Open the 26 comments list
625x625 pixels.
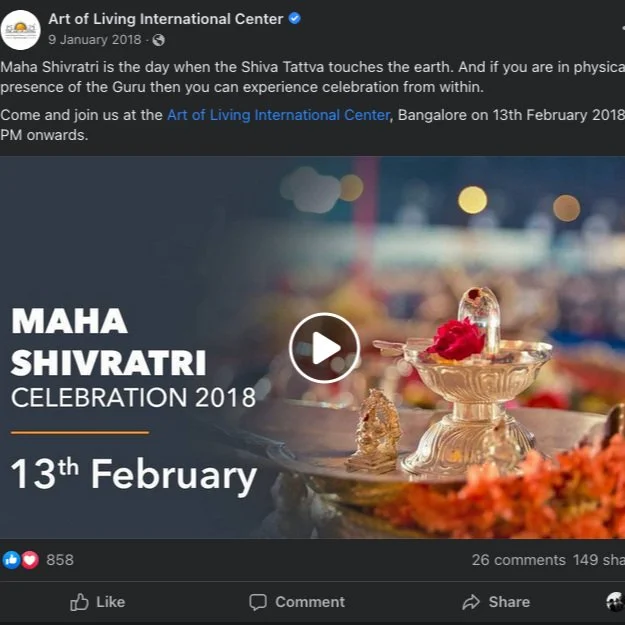click(x=519, y=560)
